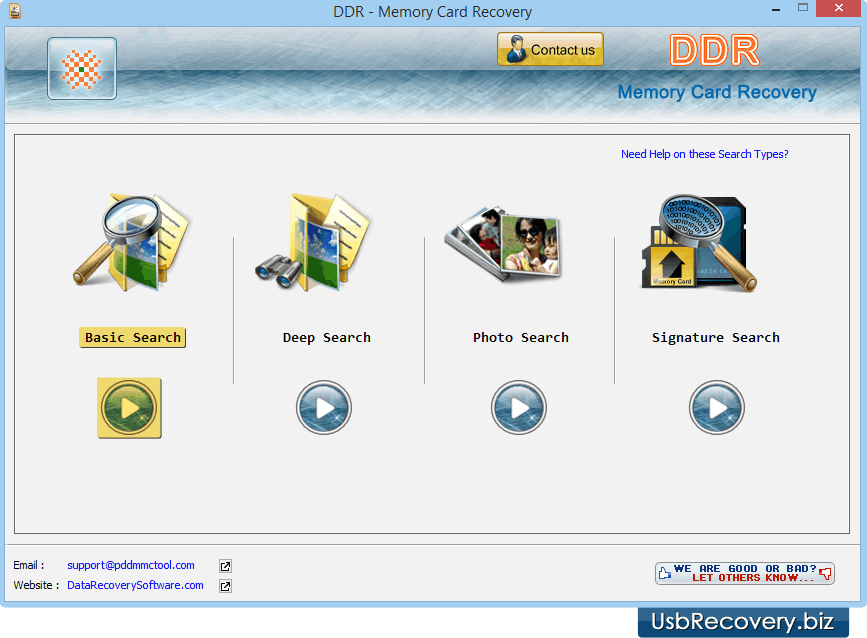Open the Contact us button
Image resolution: width=867 pixels, height=638 pixels.
click(550, 49)
